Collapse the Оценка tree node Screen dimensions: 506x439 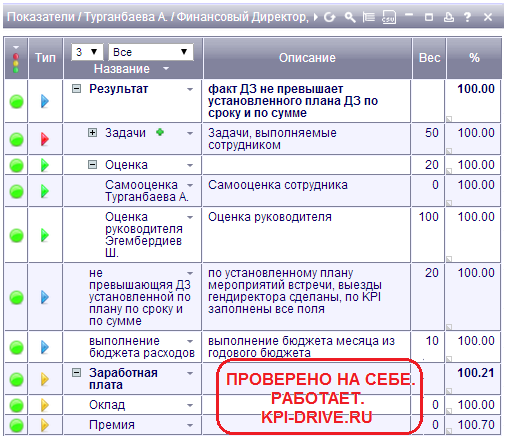click(92, 165)
